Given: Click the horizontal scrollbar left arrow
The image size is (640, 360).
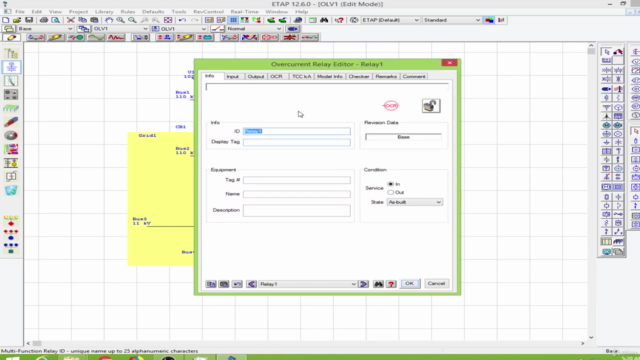Looking at the screenshot, I should 28,344.
